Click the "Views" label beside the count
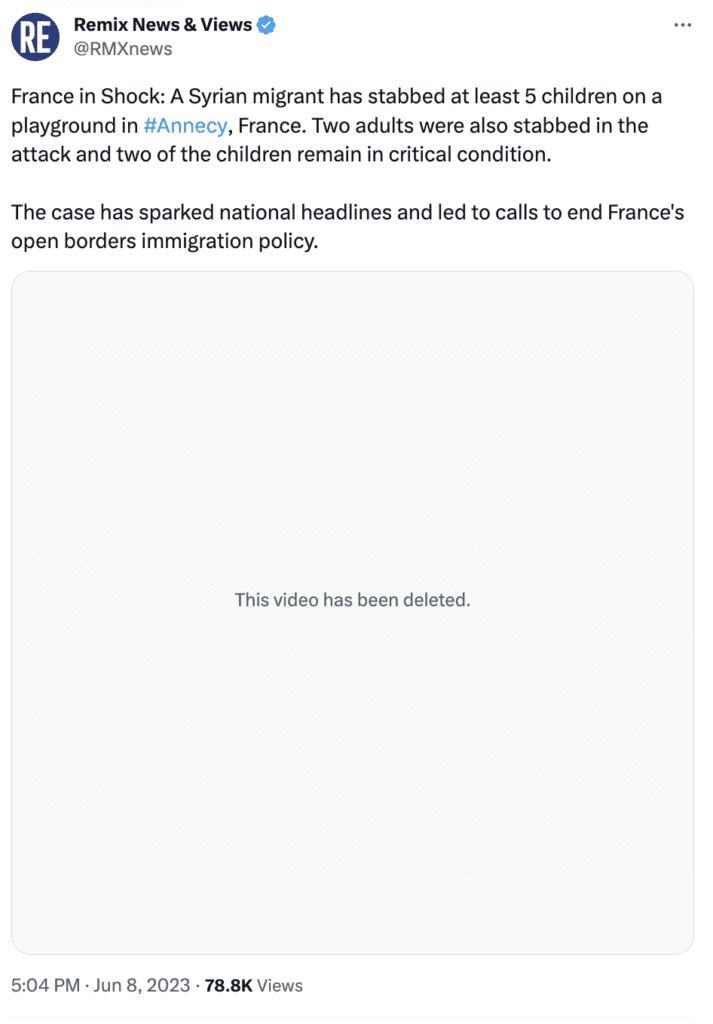 [280, 986]
